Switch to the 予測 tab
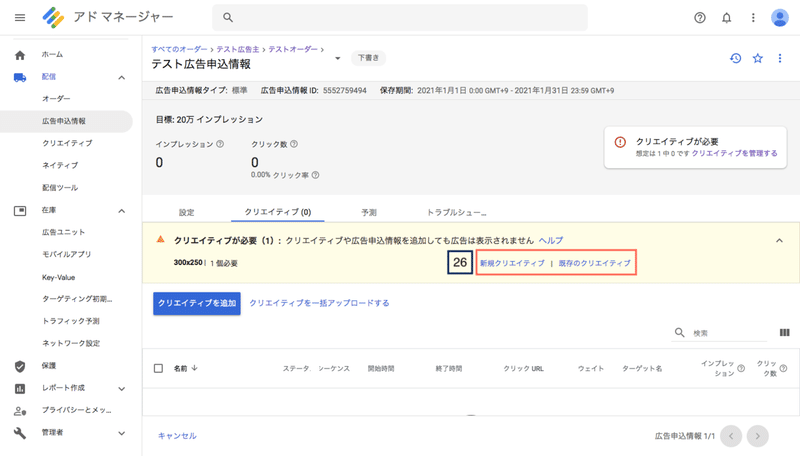Screen dimensions: 800x456 369,212
